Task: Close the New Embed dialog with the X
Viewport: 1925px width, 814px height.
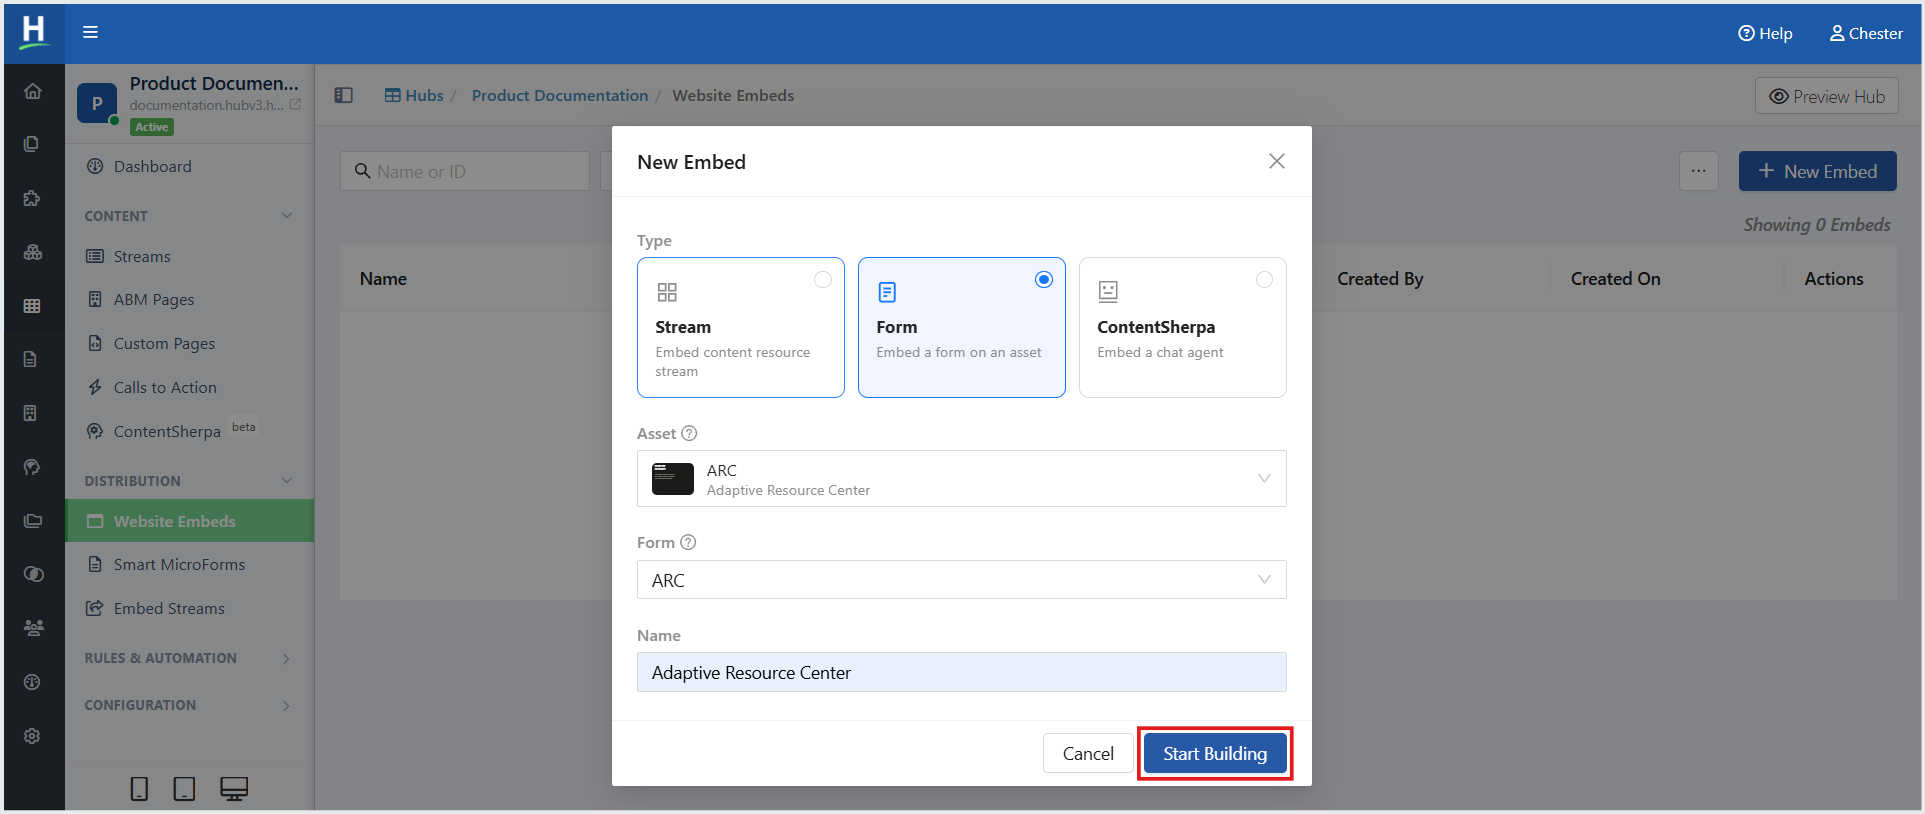Action: (x=1277, y=161)
